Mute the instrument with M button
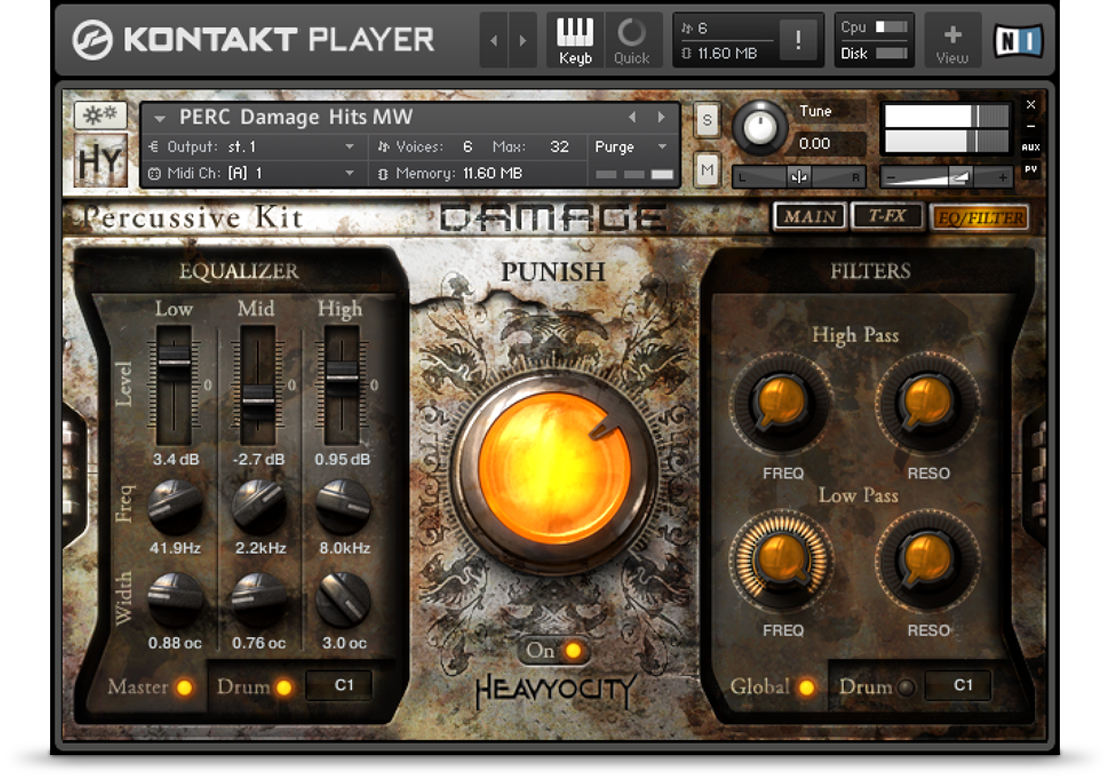This screenshot has width=1110, height=780. tap(706, 170)
